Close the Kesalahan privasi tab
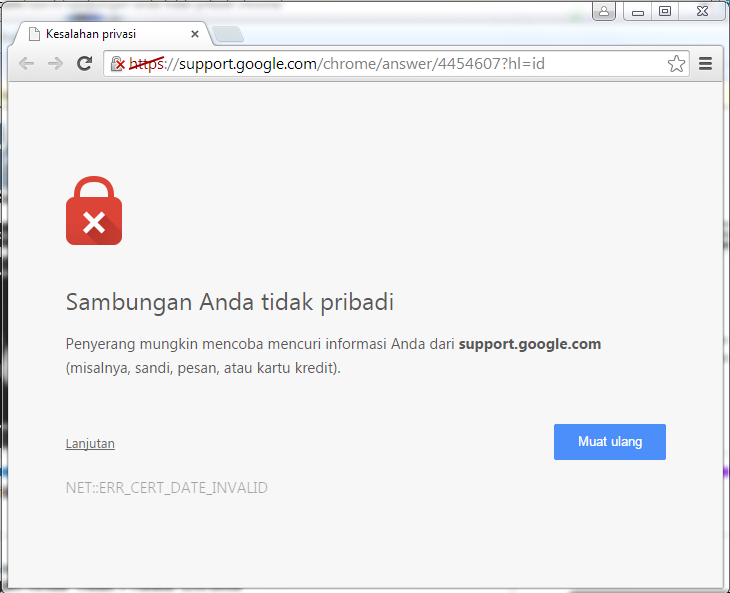Screen dimensions: 730x593 click(195, 34)
